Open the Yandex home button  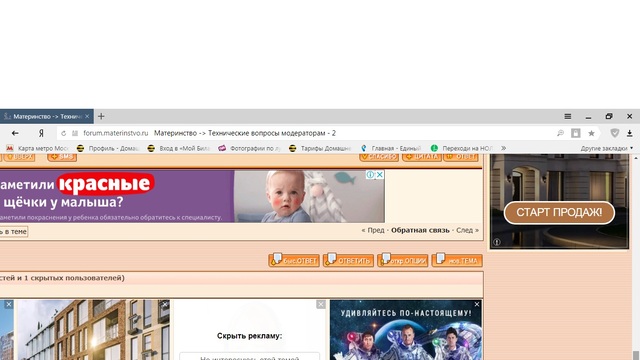(x=41, y=133)
